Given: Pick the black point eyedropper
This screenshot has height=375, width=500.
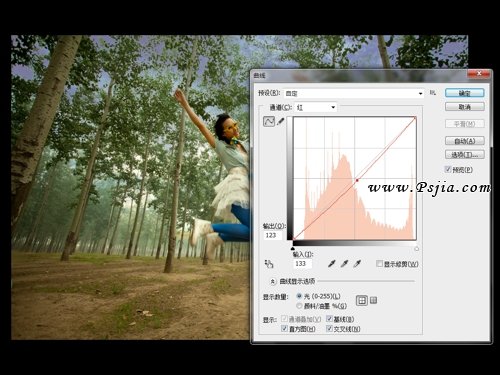Looking at the screenshot, I should (x=331, y=264).
